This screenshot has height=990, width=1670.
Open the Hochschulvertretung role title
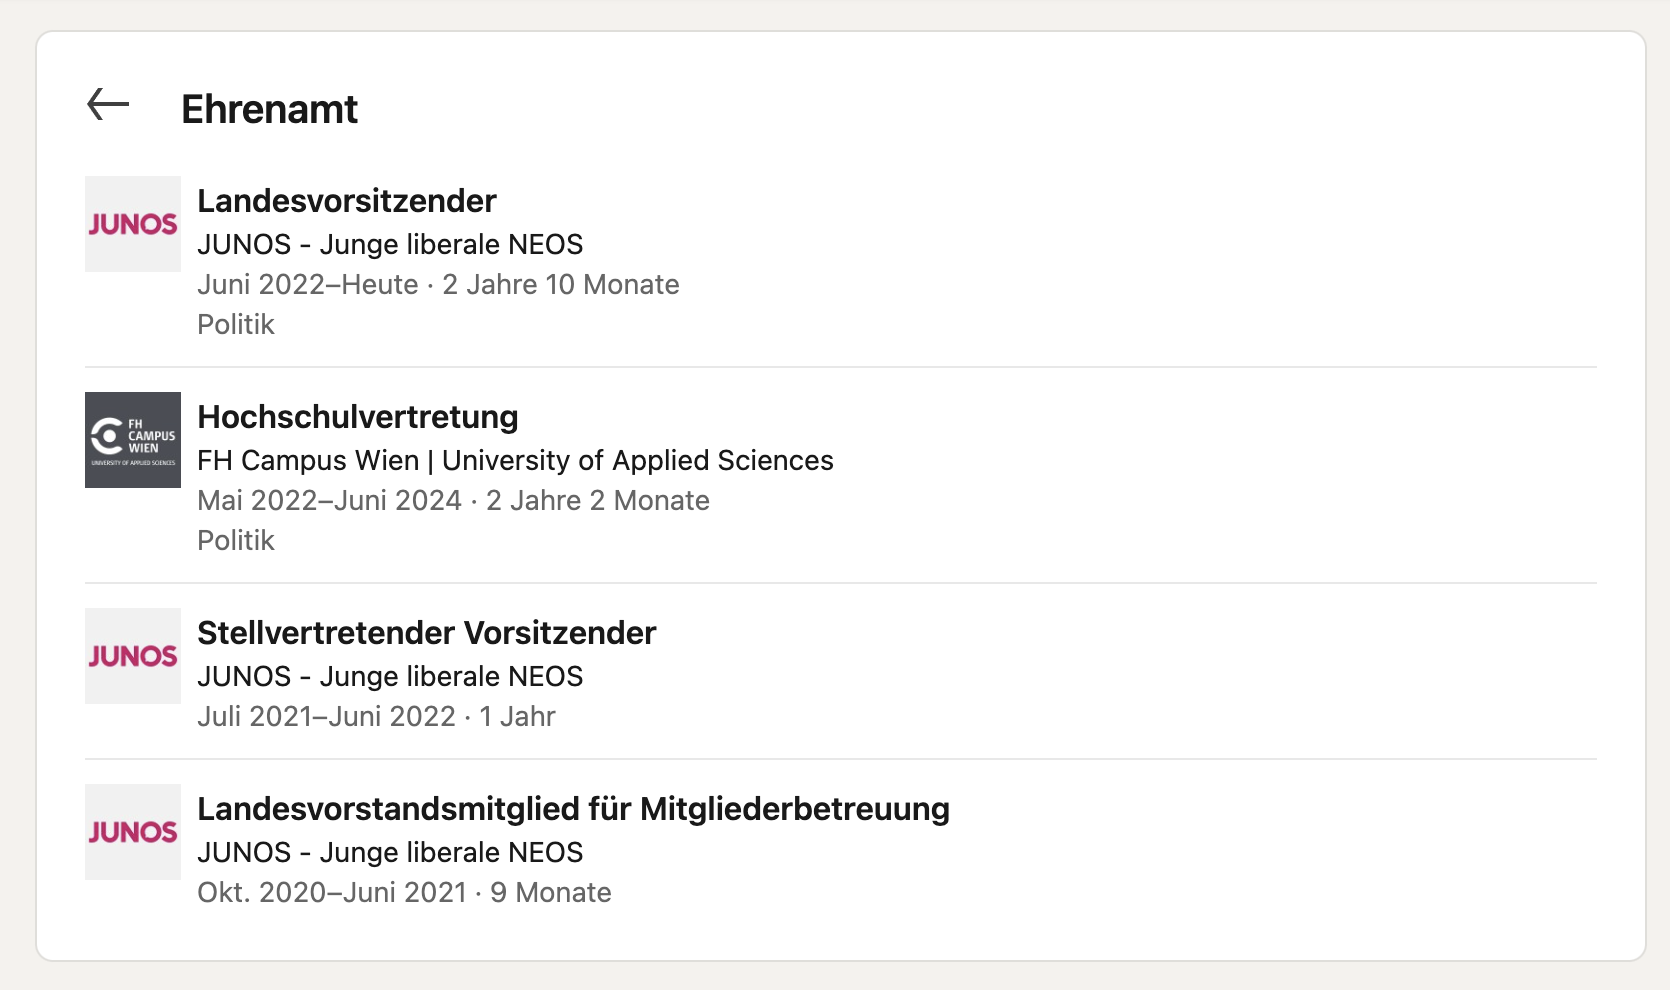coord(357,417)
